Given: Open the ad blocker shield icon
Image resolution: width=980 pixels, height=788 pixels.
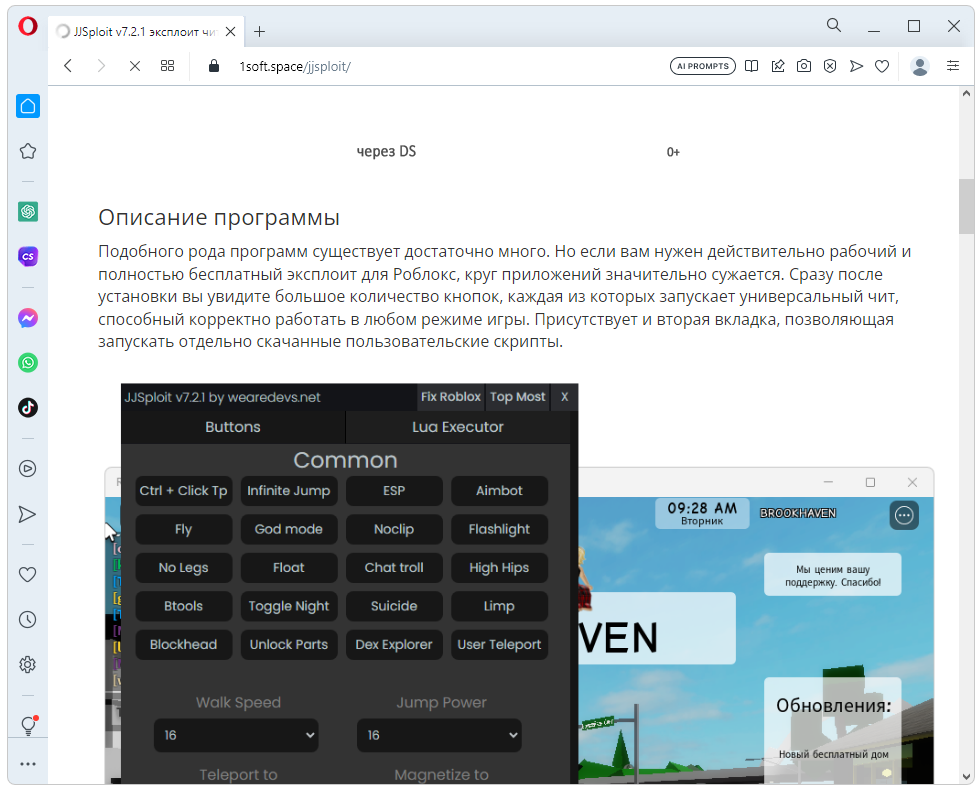Looking at the screenshot, I should tap(829, 66).
